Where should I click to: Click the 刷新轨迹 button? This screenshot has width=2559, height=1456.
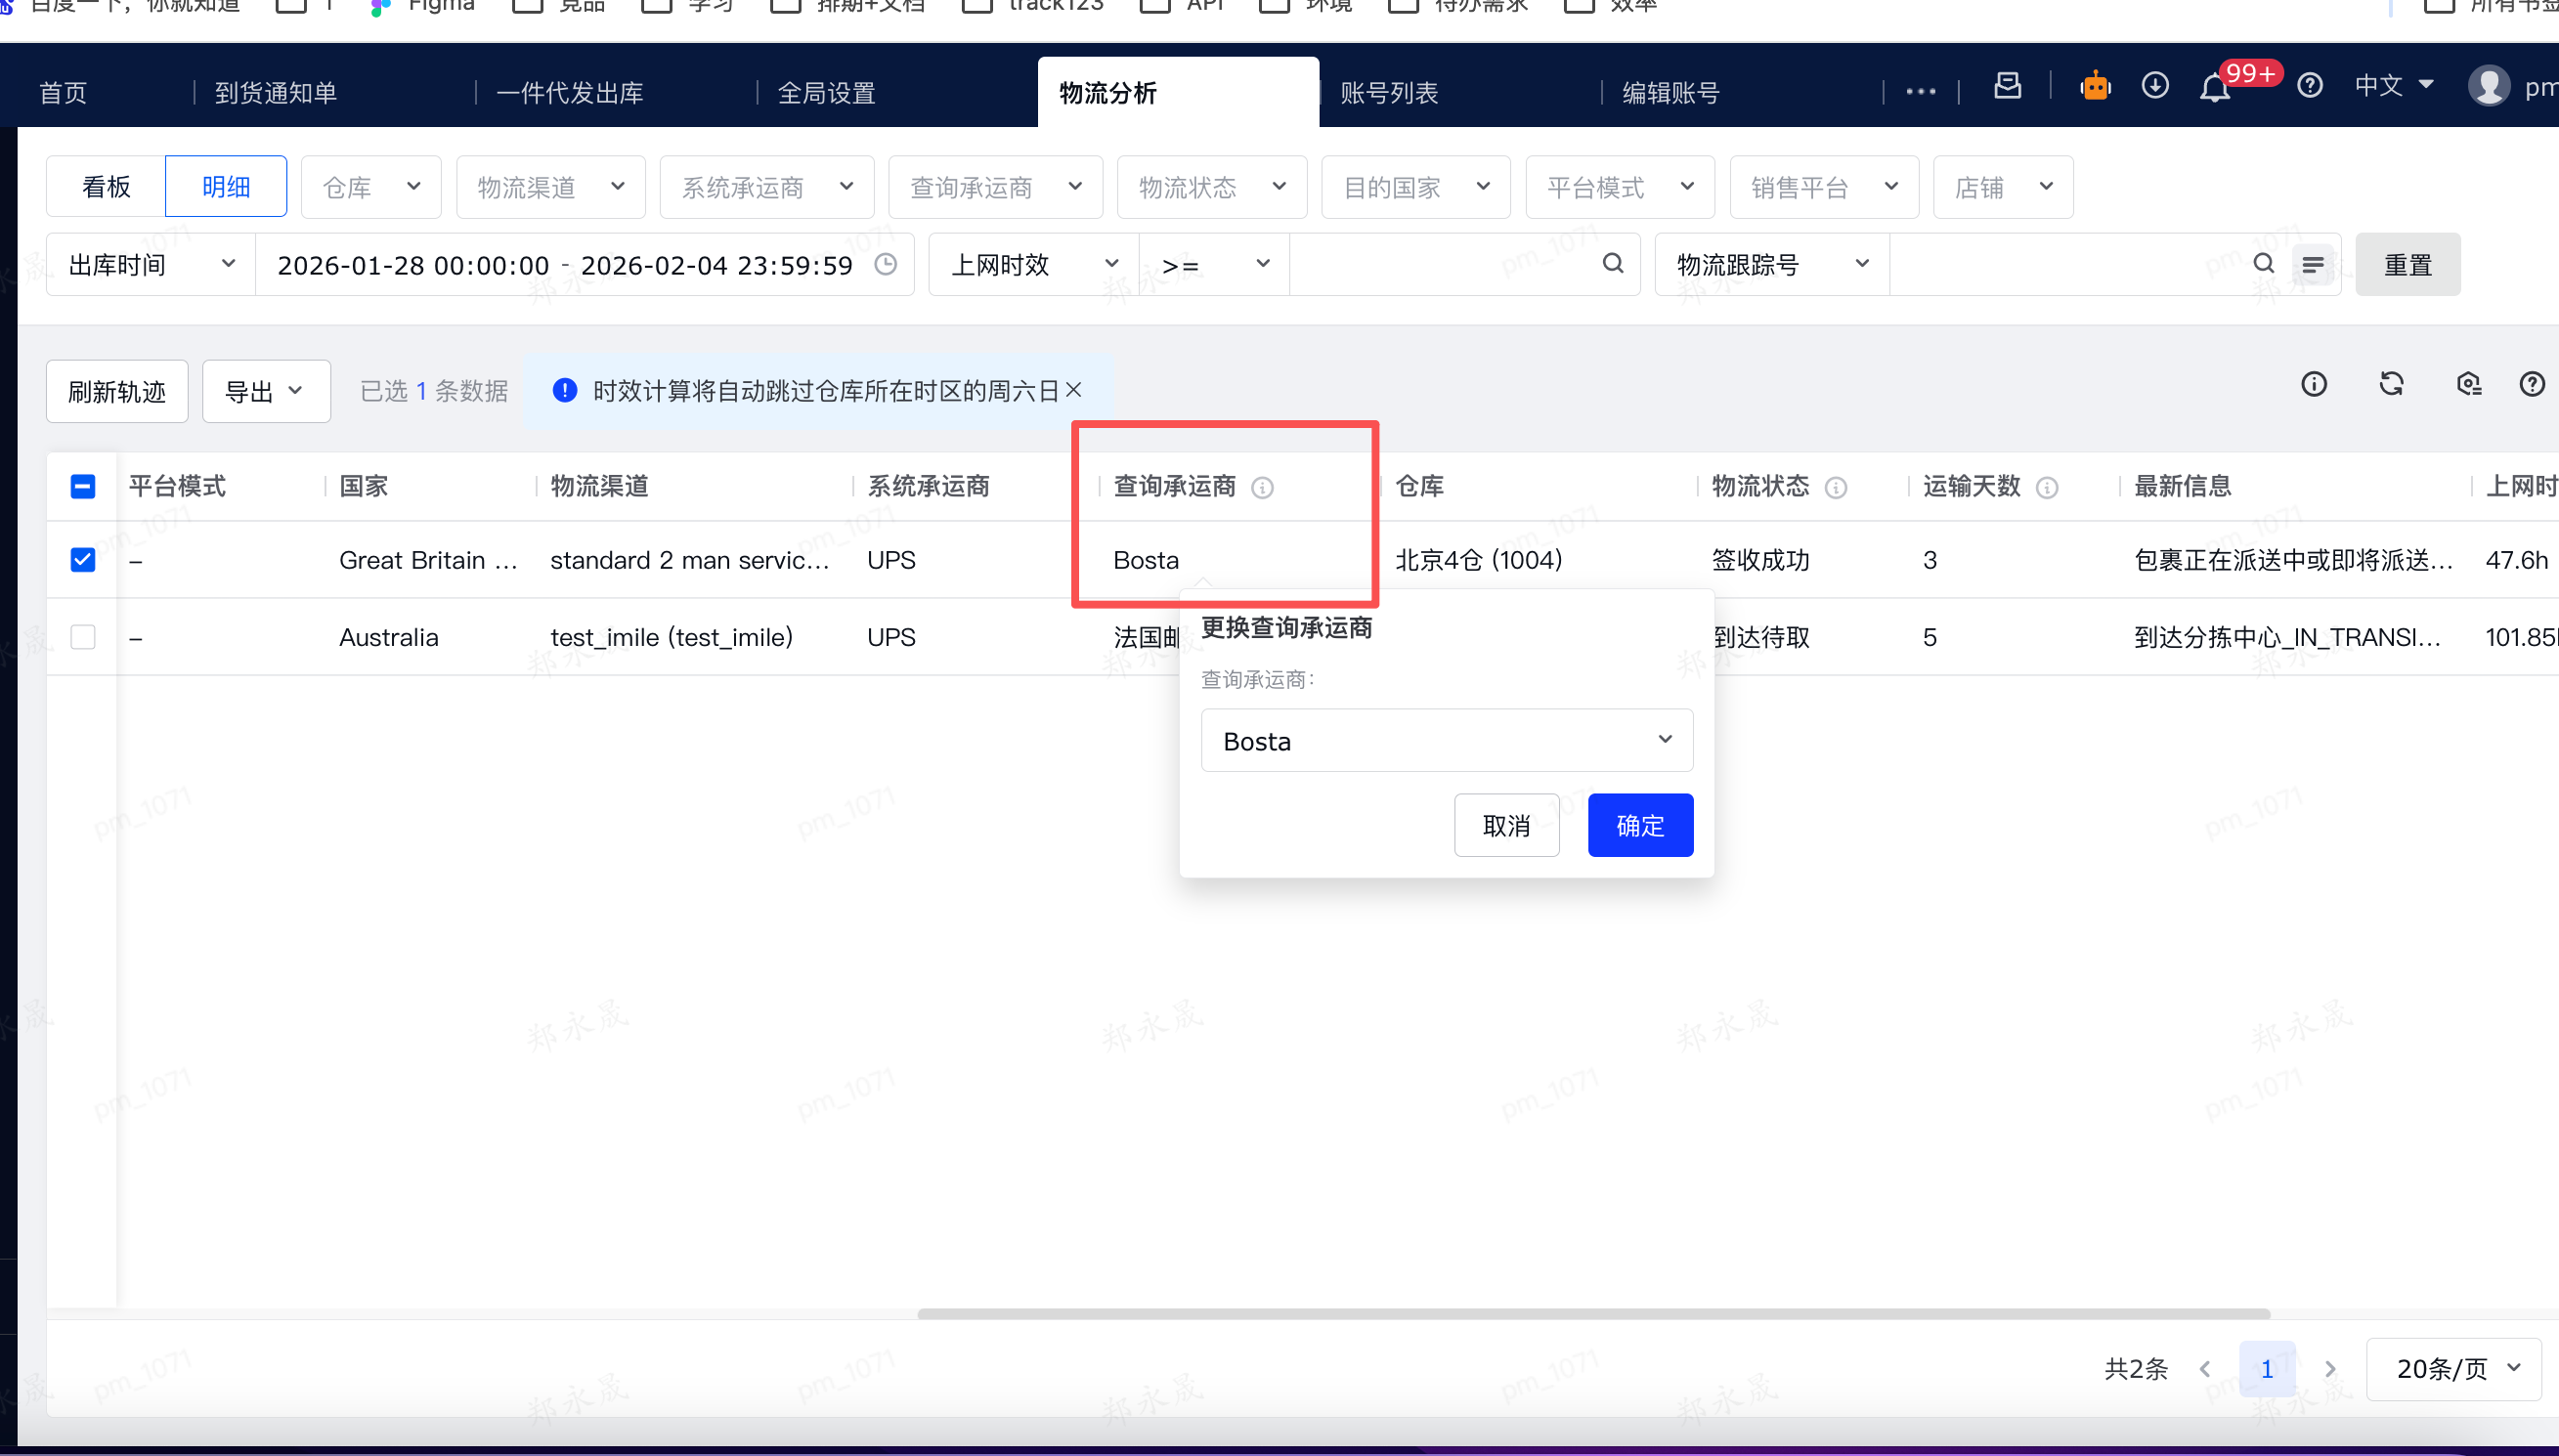coord(117,392)
